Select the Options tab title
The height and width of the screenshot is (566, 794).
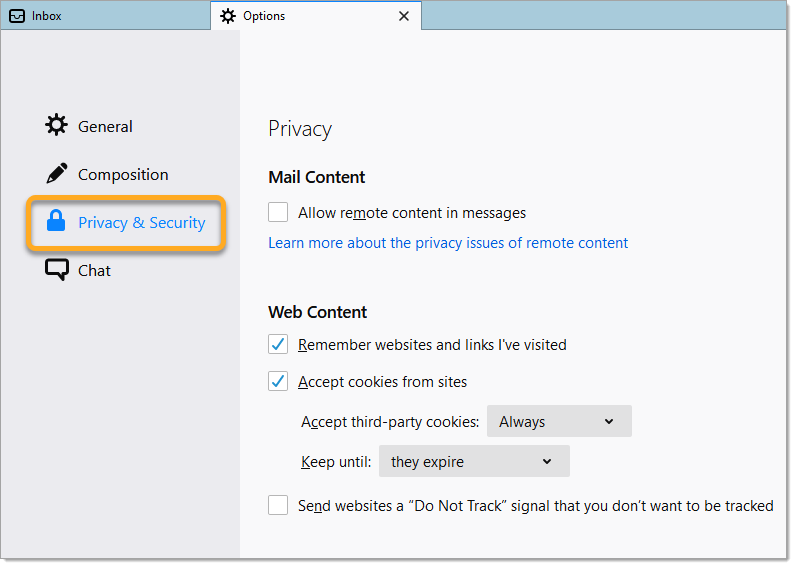(264, 16)
